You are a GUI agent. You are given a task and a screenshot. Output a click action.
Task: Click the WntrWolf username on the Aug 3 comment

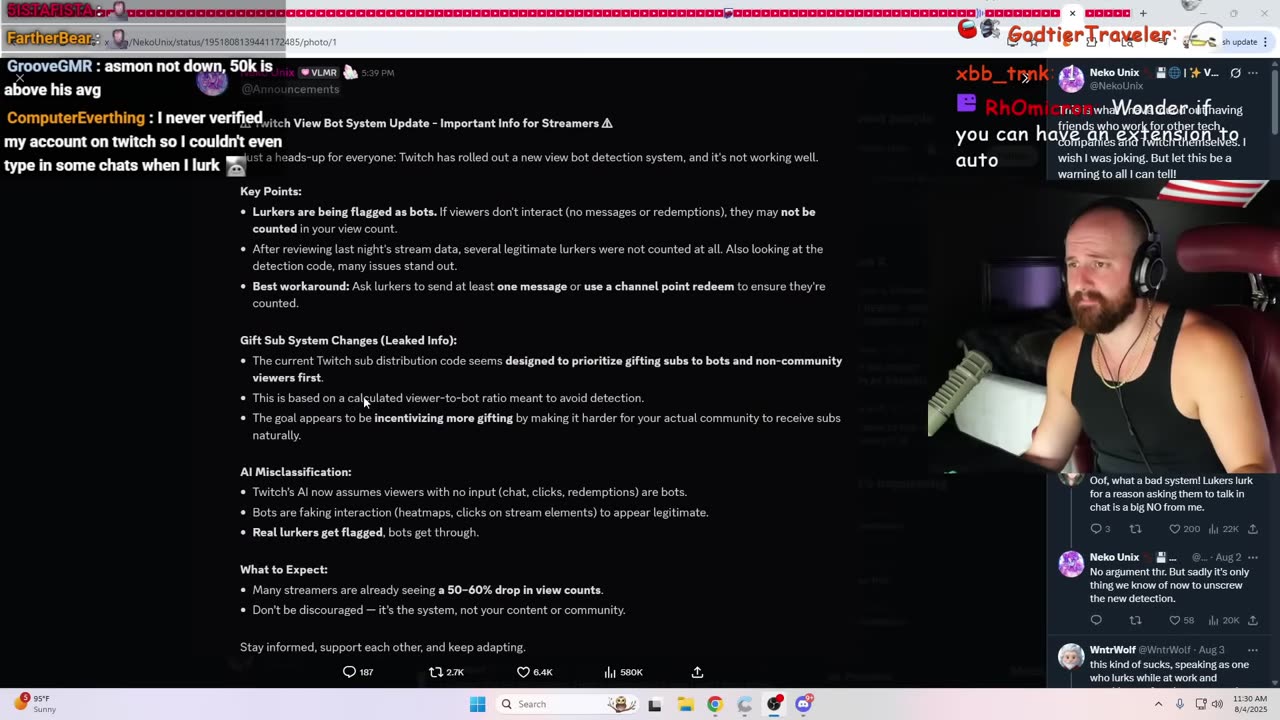(x=1111, y=650)
